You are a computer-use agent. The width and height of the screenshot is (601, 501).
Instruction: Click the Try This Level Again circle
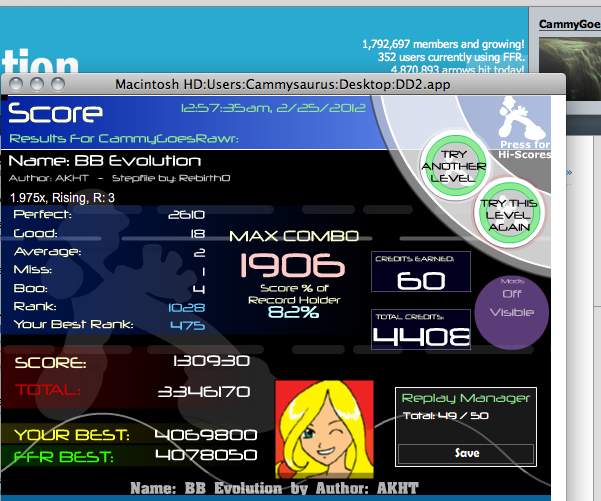point(509,214)
